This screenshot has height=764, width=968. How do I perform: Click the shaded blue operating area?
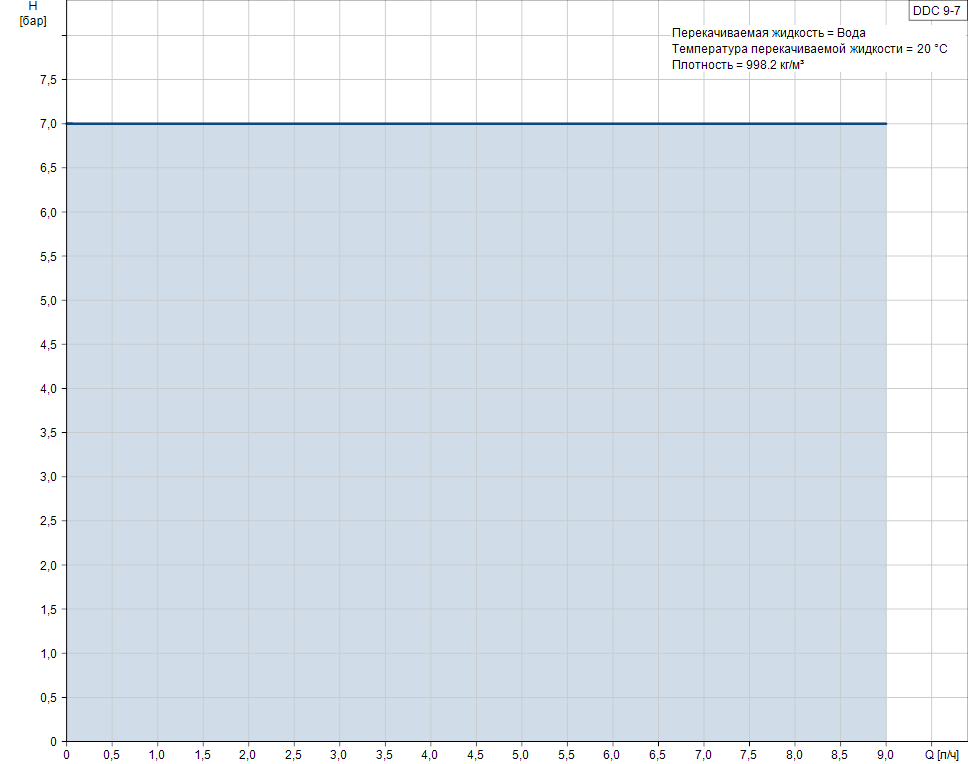point(476,430)
